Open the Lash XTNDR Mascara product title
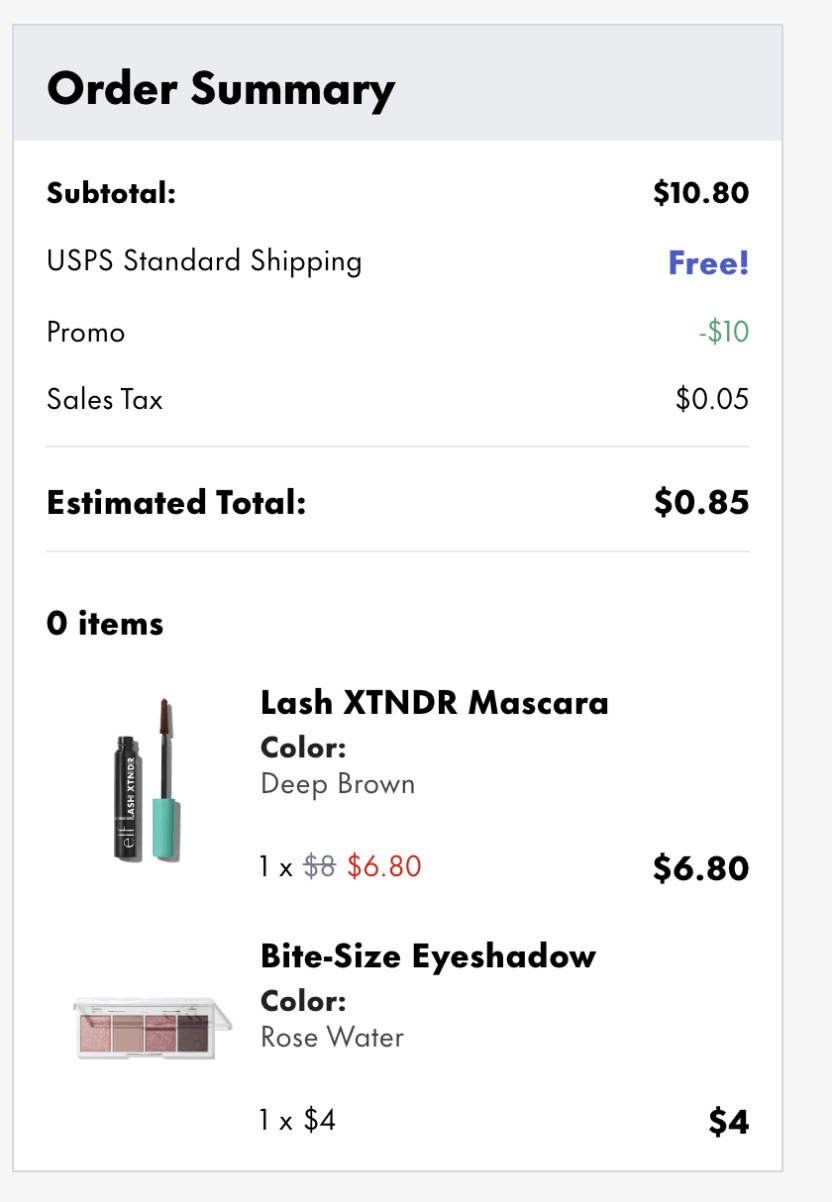 [434, 702]
